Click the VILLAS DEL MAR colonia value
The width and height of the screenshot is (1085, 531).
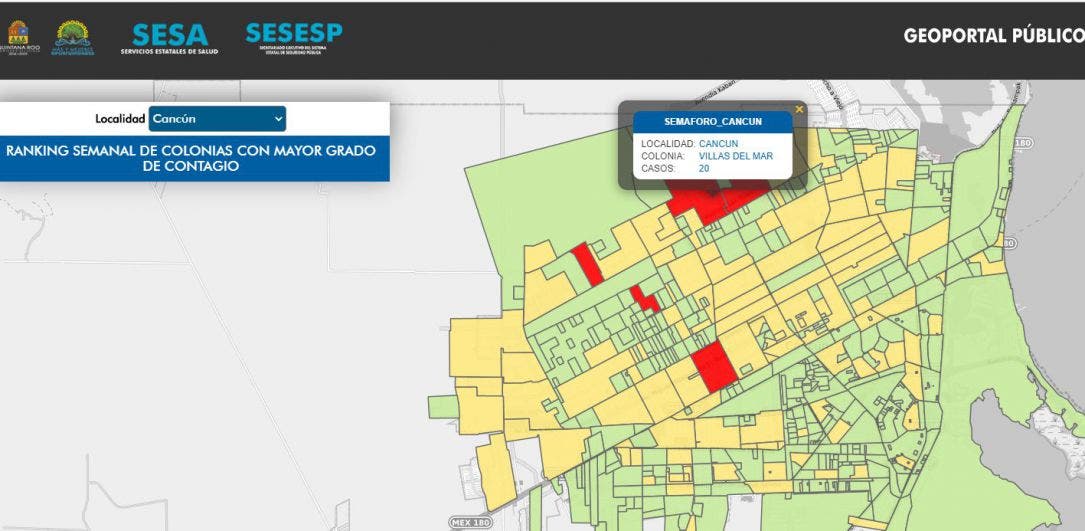[x=735, y=156]
